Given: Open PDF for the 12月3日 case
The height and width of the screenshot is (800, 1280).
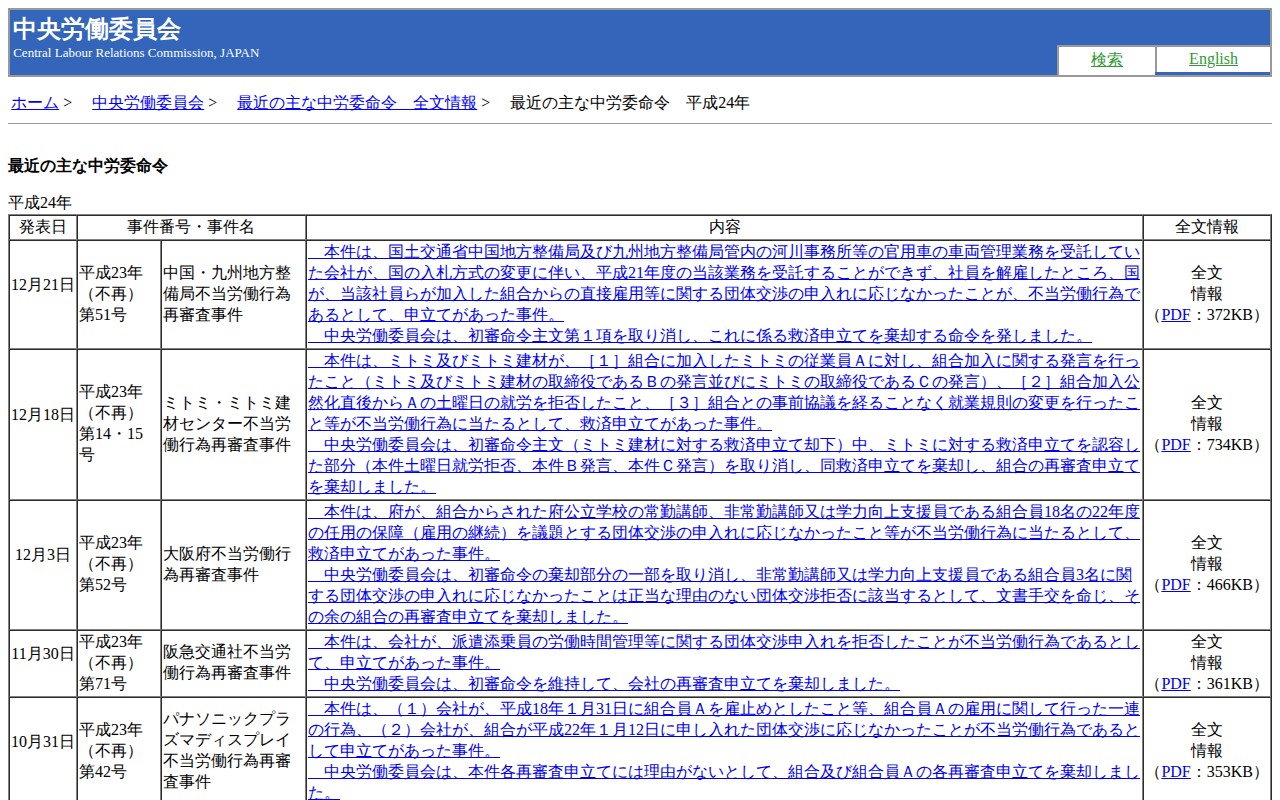Looking at the screenshot, I should tap(1176, 585).
